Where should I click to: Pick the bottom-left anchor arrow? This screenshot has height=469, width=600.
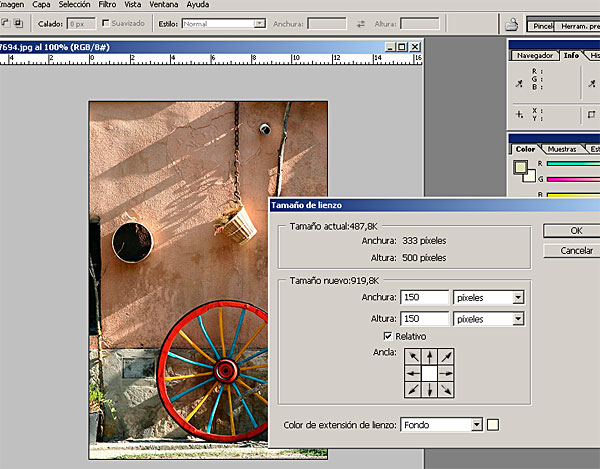point(411,390)
